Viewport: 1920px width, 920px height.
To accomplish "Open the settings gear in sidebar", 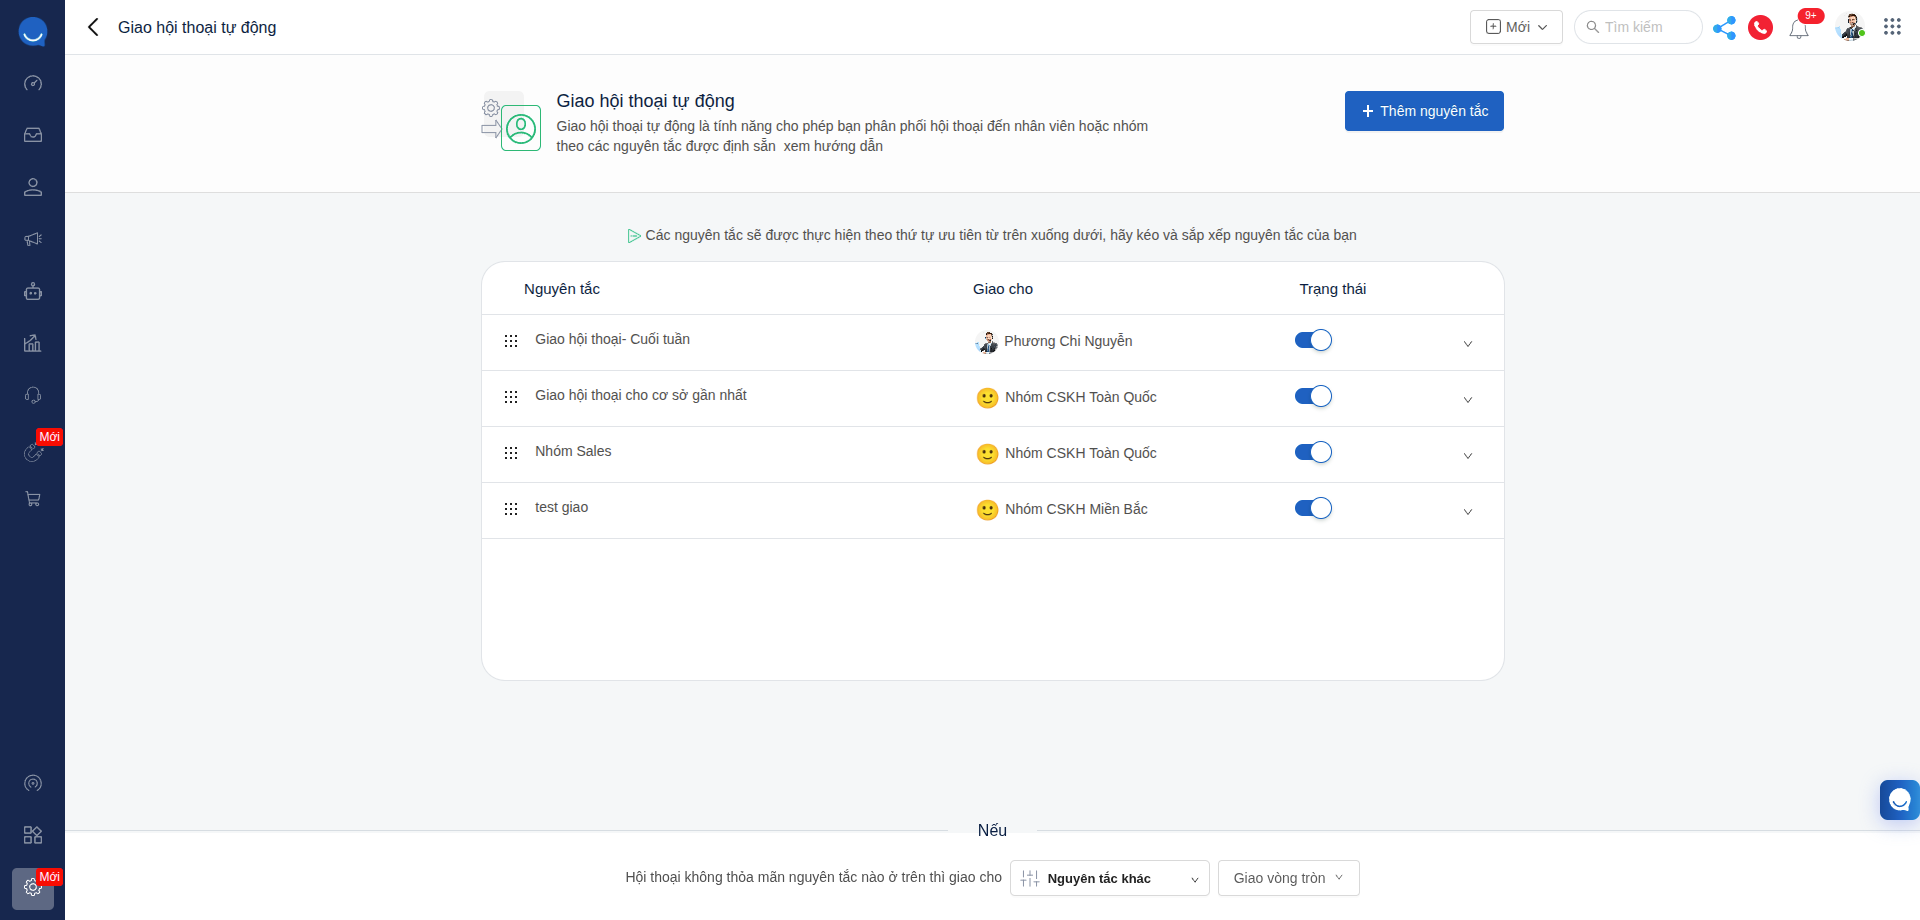I will click(33, 887).
